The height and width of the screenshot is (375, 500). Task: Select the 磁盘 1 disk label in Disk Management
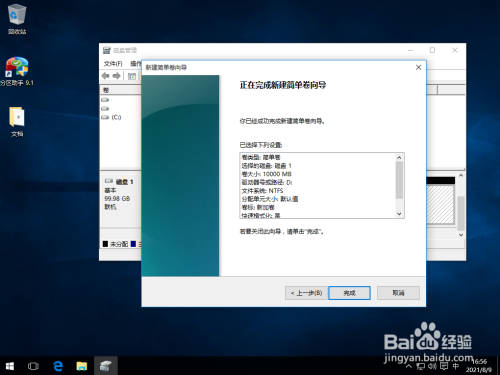[x=124, y=182]
